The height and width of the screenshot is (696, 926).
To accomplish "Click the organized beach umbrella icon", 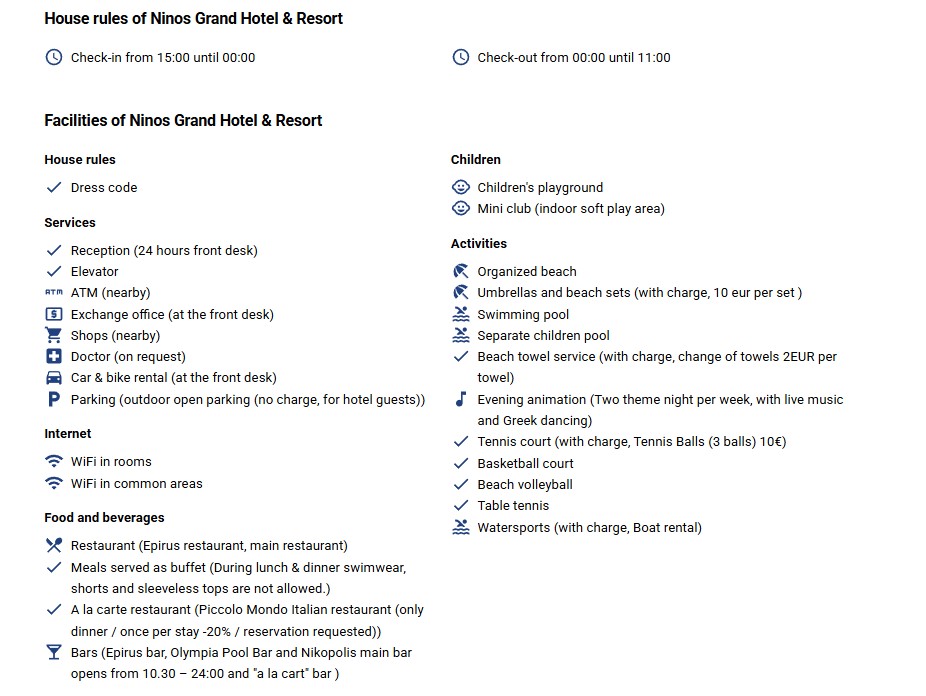I will point(461,271).
